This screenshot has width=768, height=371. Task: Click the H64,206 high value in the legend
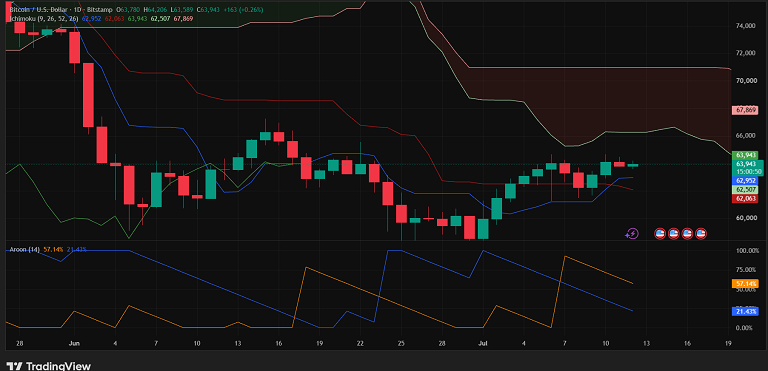pos(156,10)
